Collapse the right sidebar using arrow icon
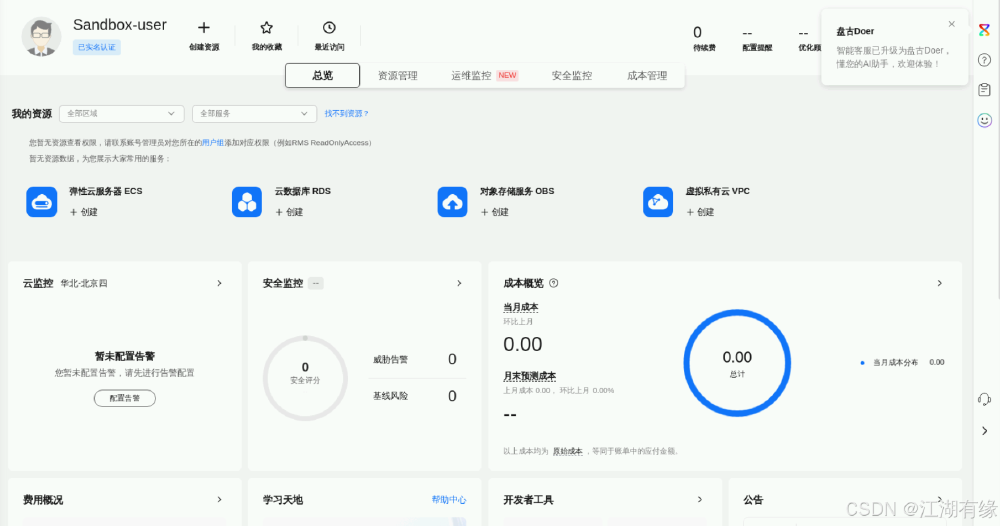This screenshot has height=526, width=1000. (x=985, y=431)
